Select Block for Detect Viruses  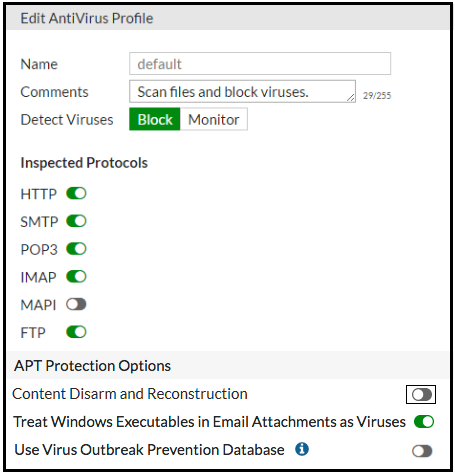click(x=155, y=119)
